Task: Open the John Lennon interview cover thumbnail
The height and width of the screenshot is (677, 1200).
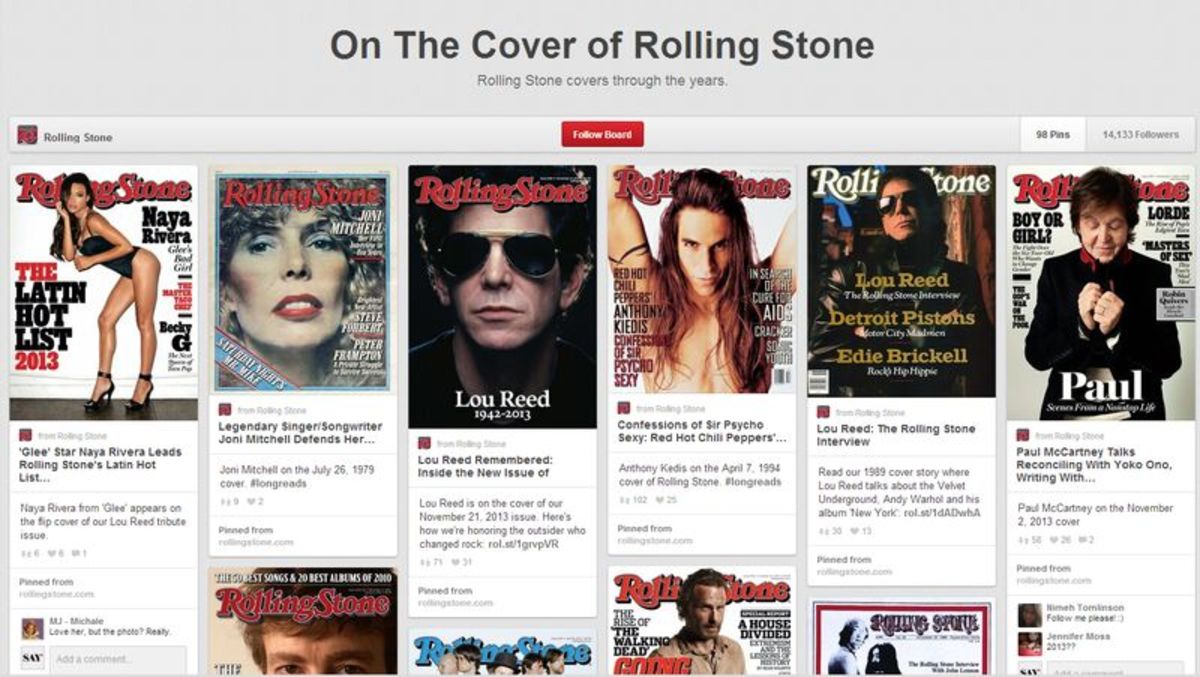Action: pos(901,638)
